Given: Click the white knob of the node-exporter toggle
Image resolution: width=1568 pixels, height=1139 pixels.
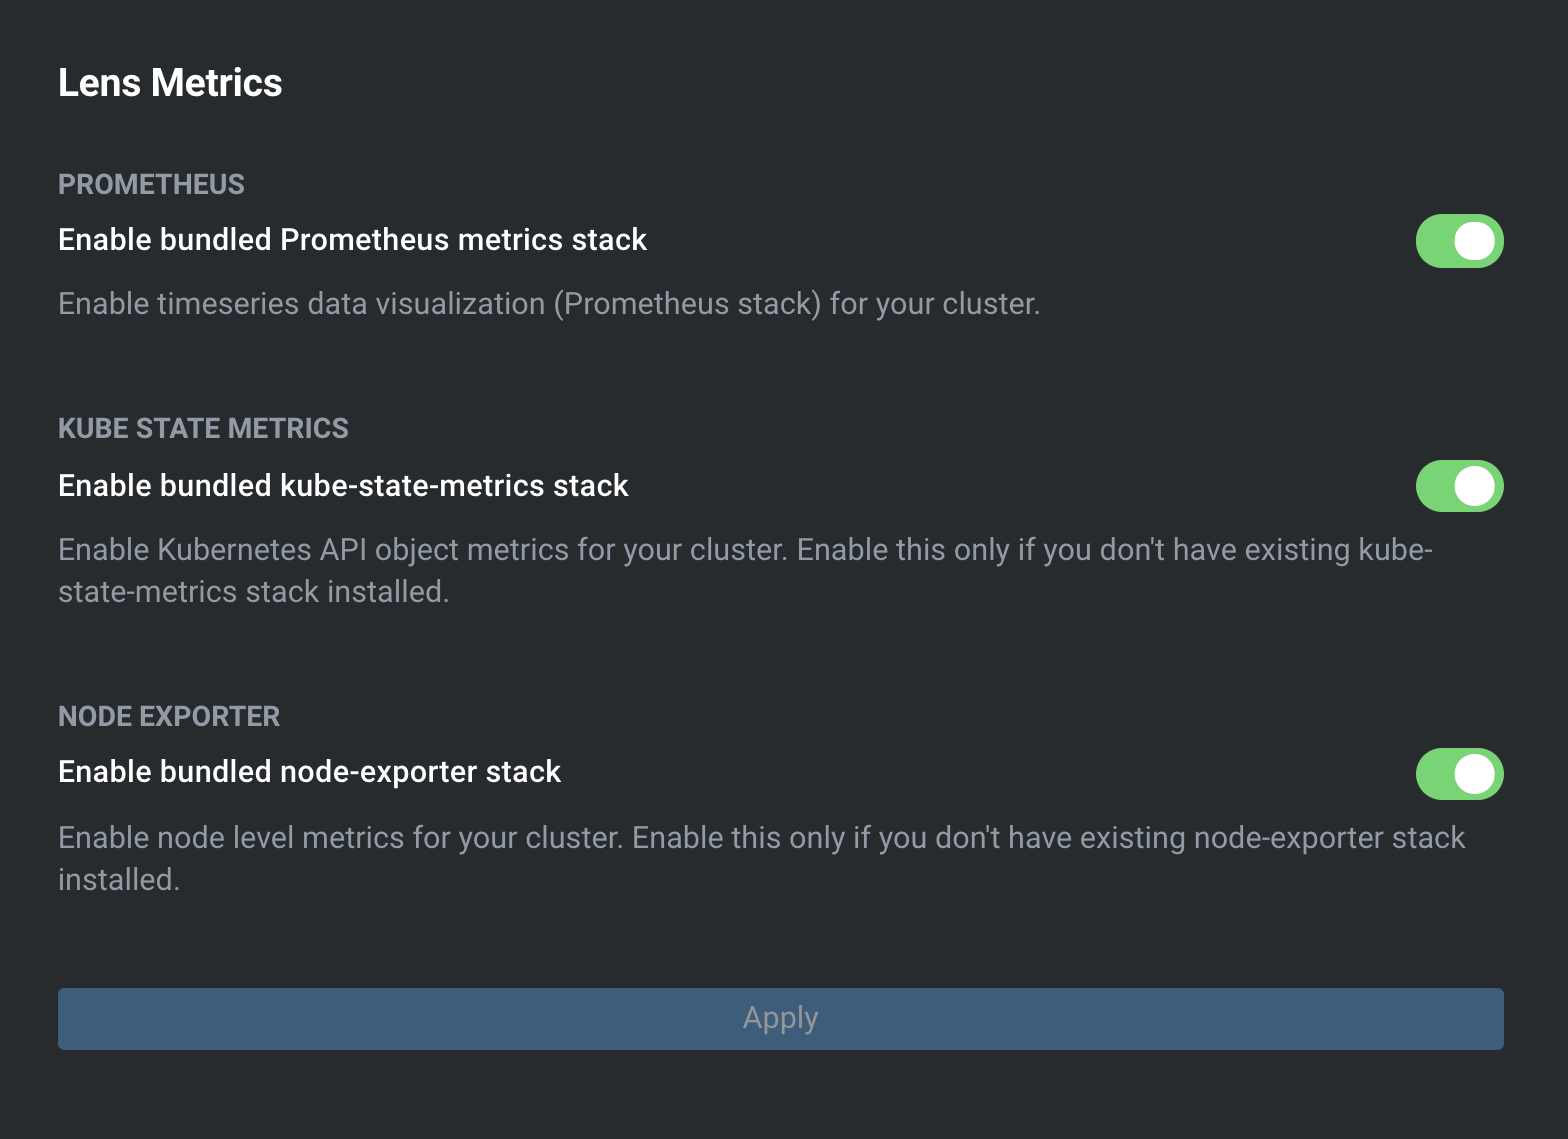Looking at the screenshot, I should (x=1475, y=774).
